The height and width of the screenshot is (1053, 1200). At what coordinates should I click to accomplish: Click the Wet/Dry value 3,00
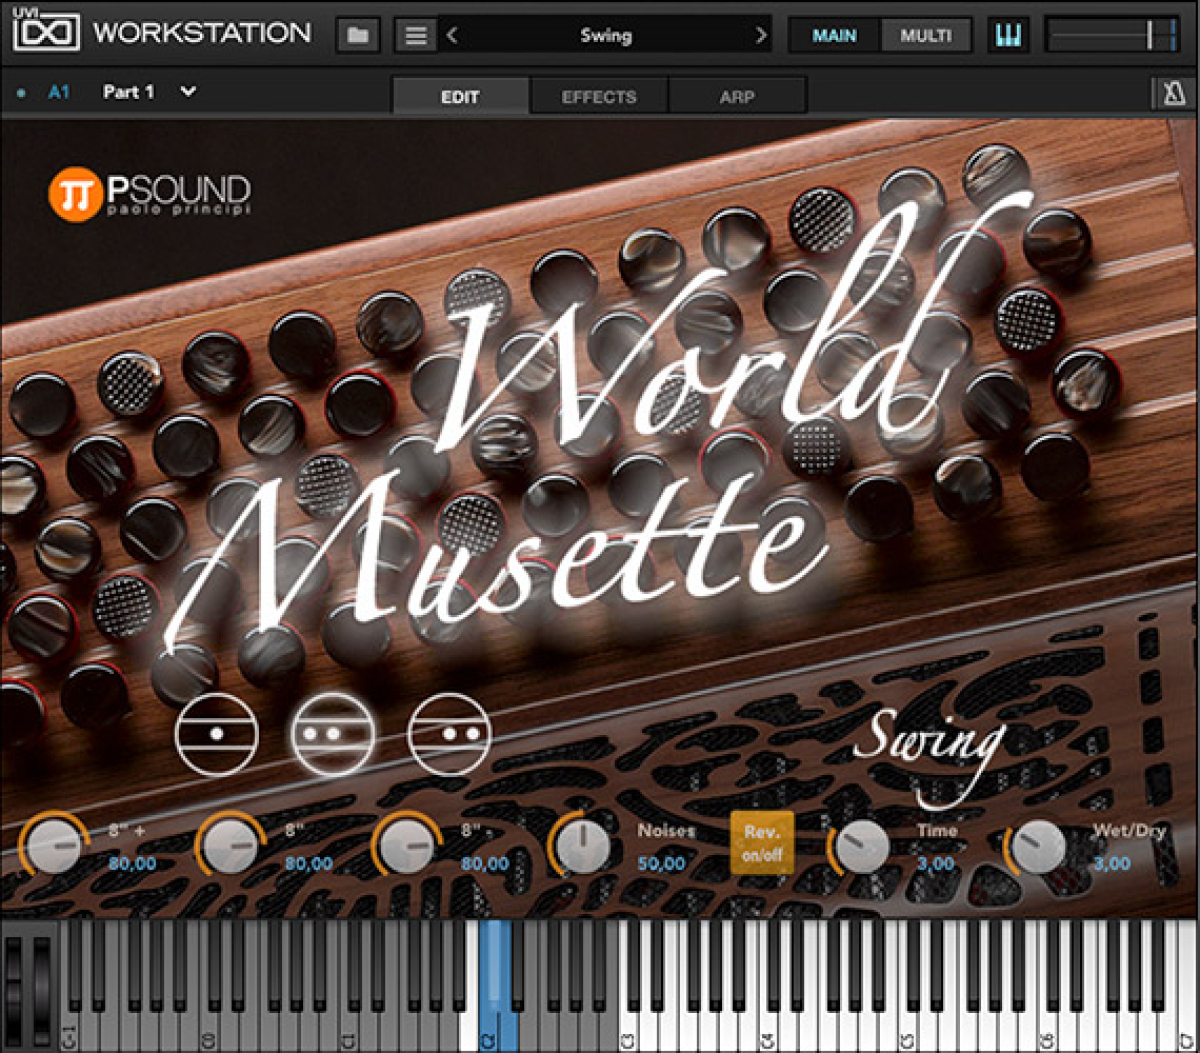1112,863
